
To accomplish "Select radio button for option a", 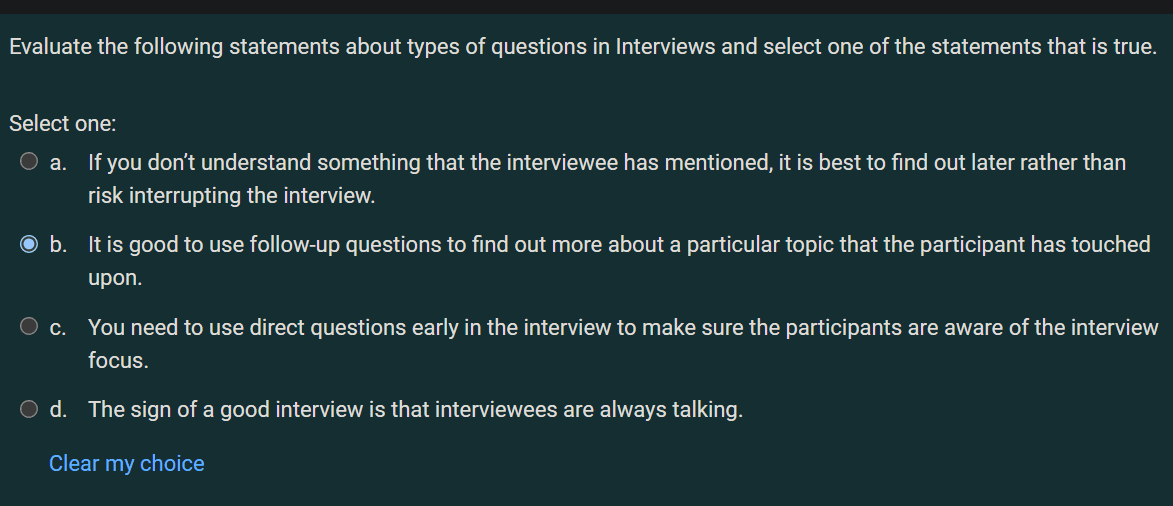I will 28,162.
